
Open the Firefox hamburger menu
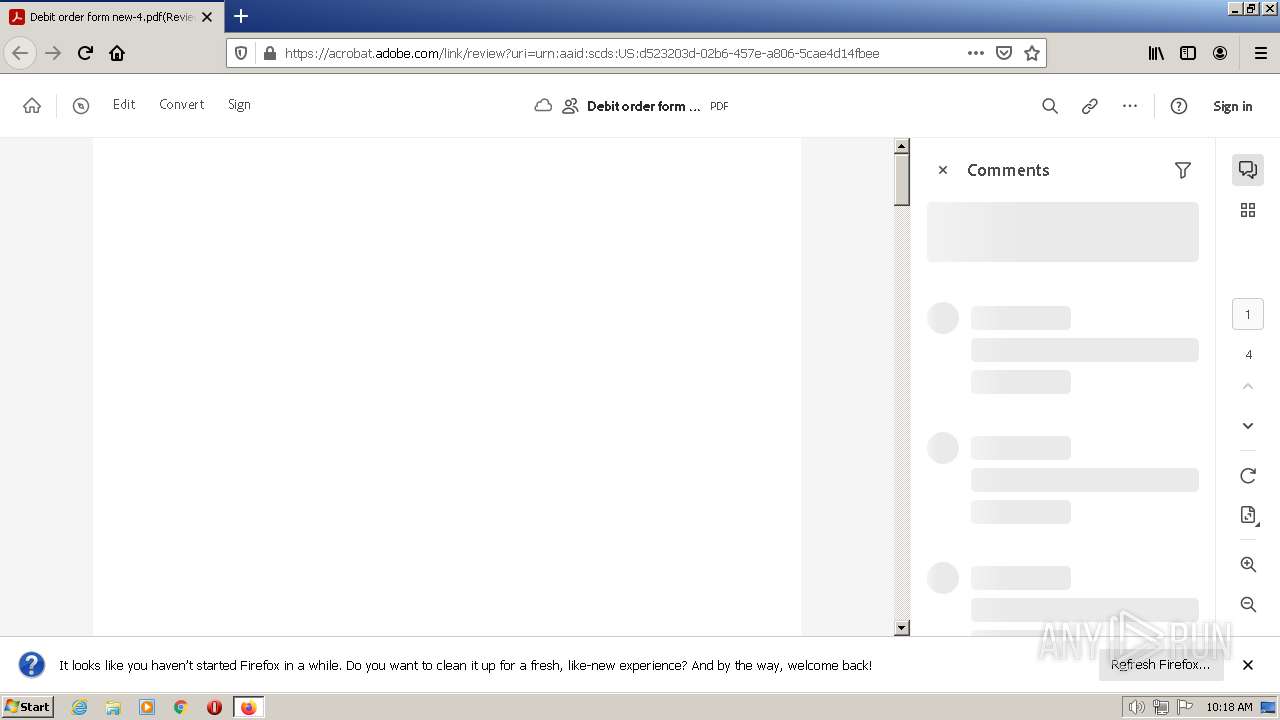1261,53
